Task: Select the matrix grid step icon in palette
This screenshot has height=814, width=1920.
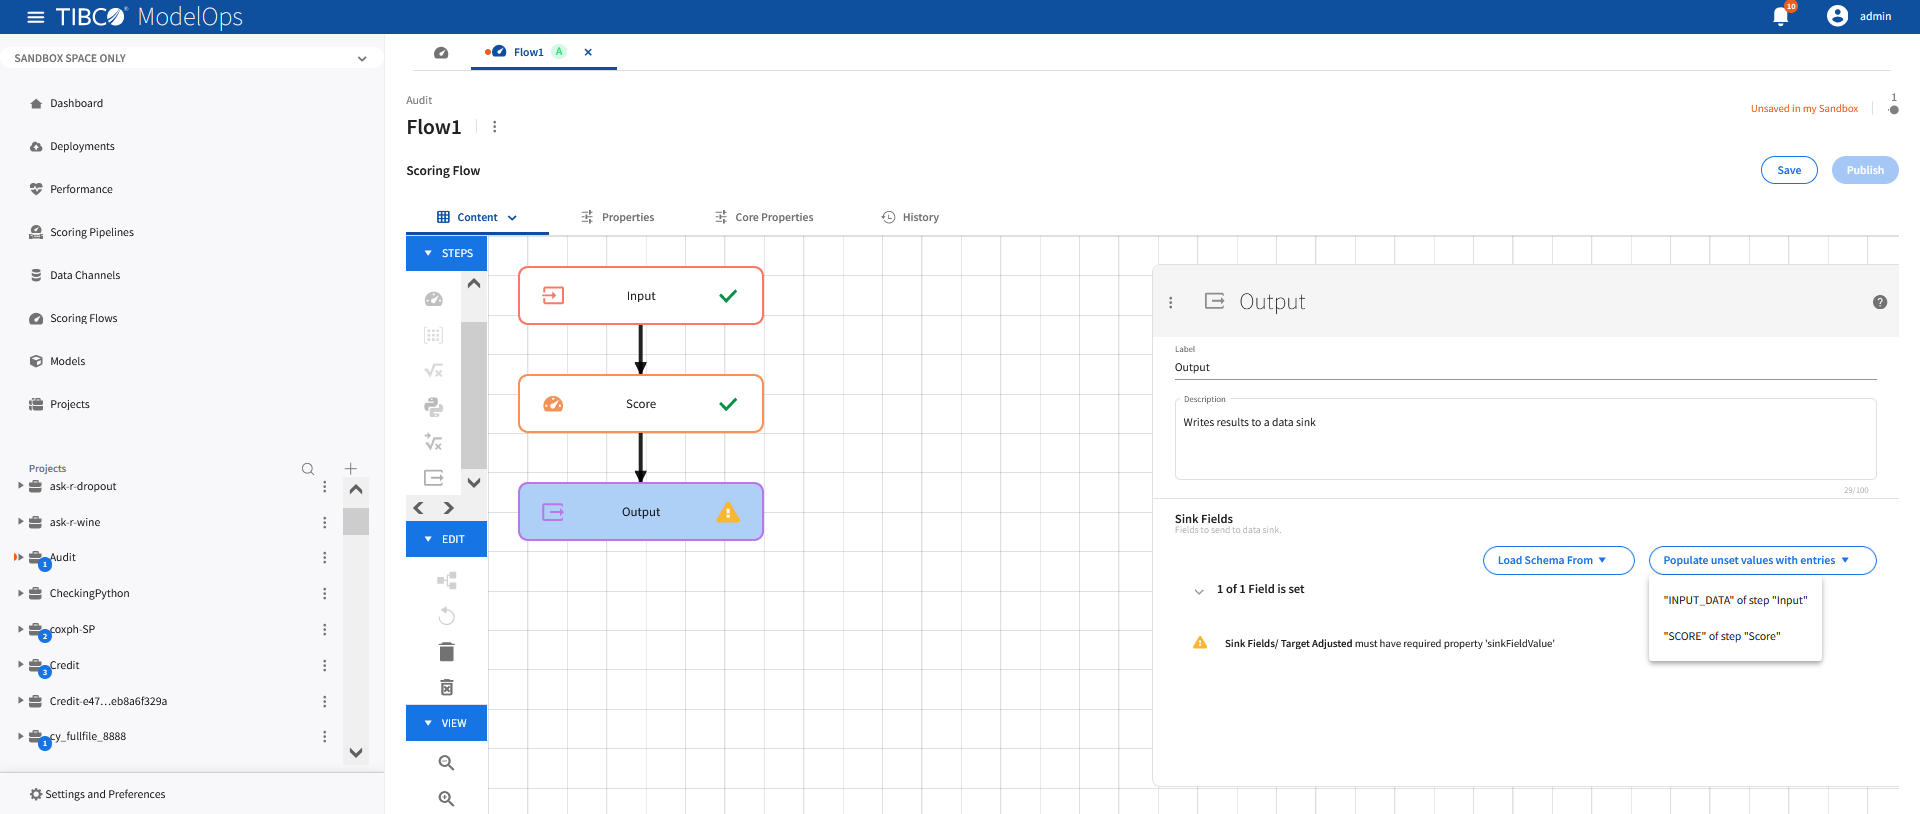Action: 433,335
